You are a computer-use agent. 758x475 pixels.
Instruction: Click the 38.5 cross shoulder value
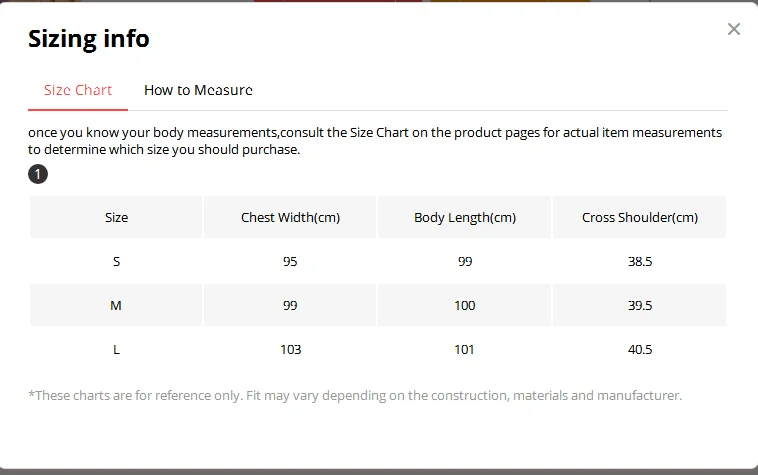click(640, 261)
